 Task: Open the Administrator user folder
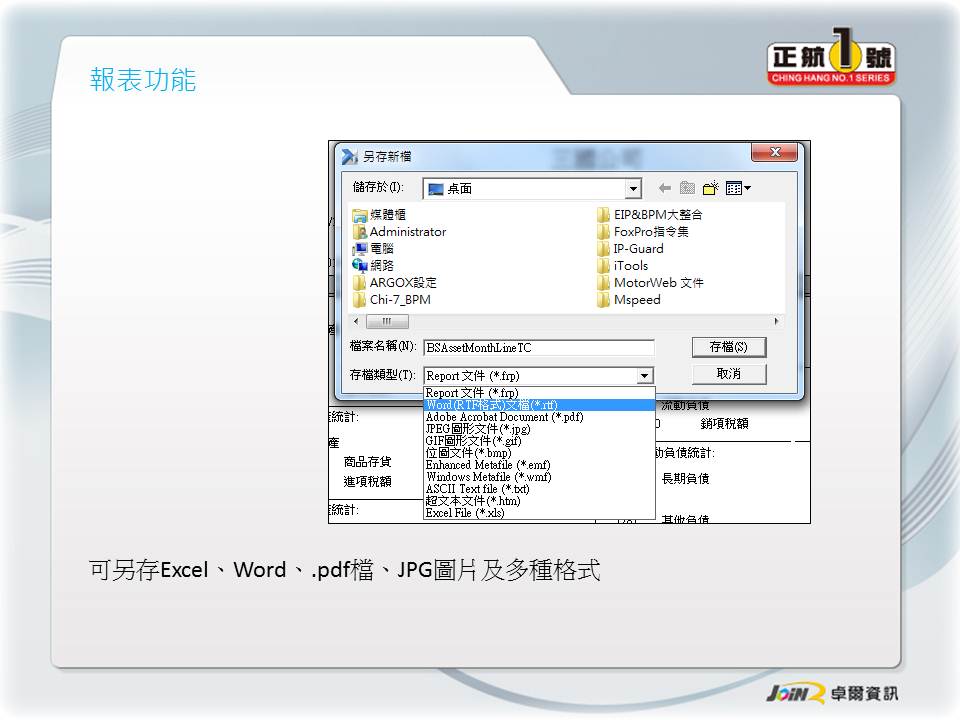coord(407,231)
